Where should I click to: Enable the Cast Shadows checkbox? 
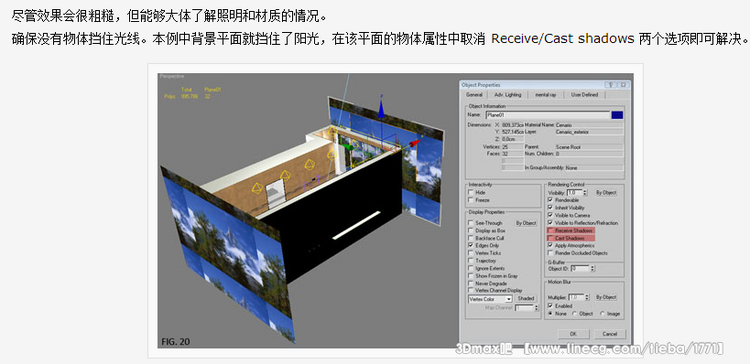tap(551, 238)
